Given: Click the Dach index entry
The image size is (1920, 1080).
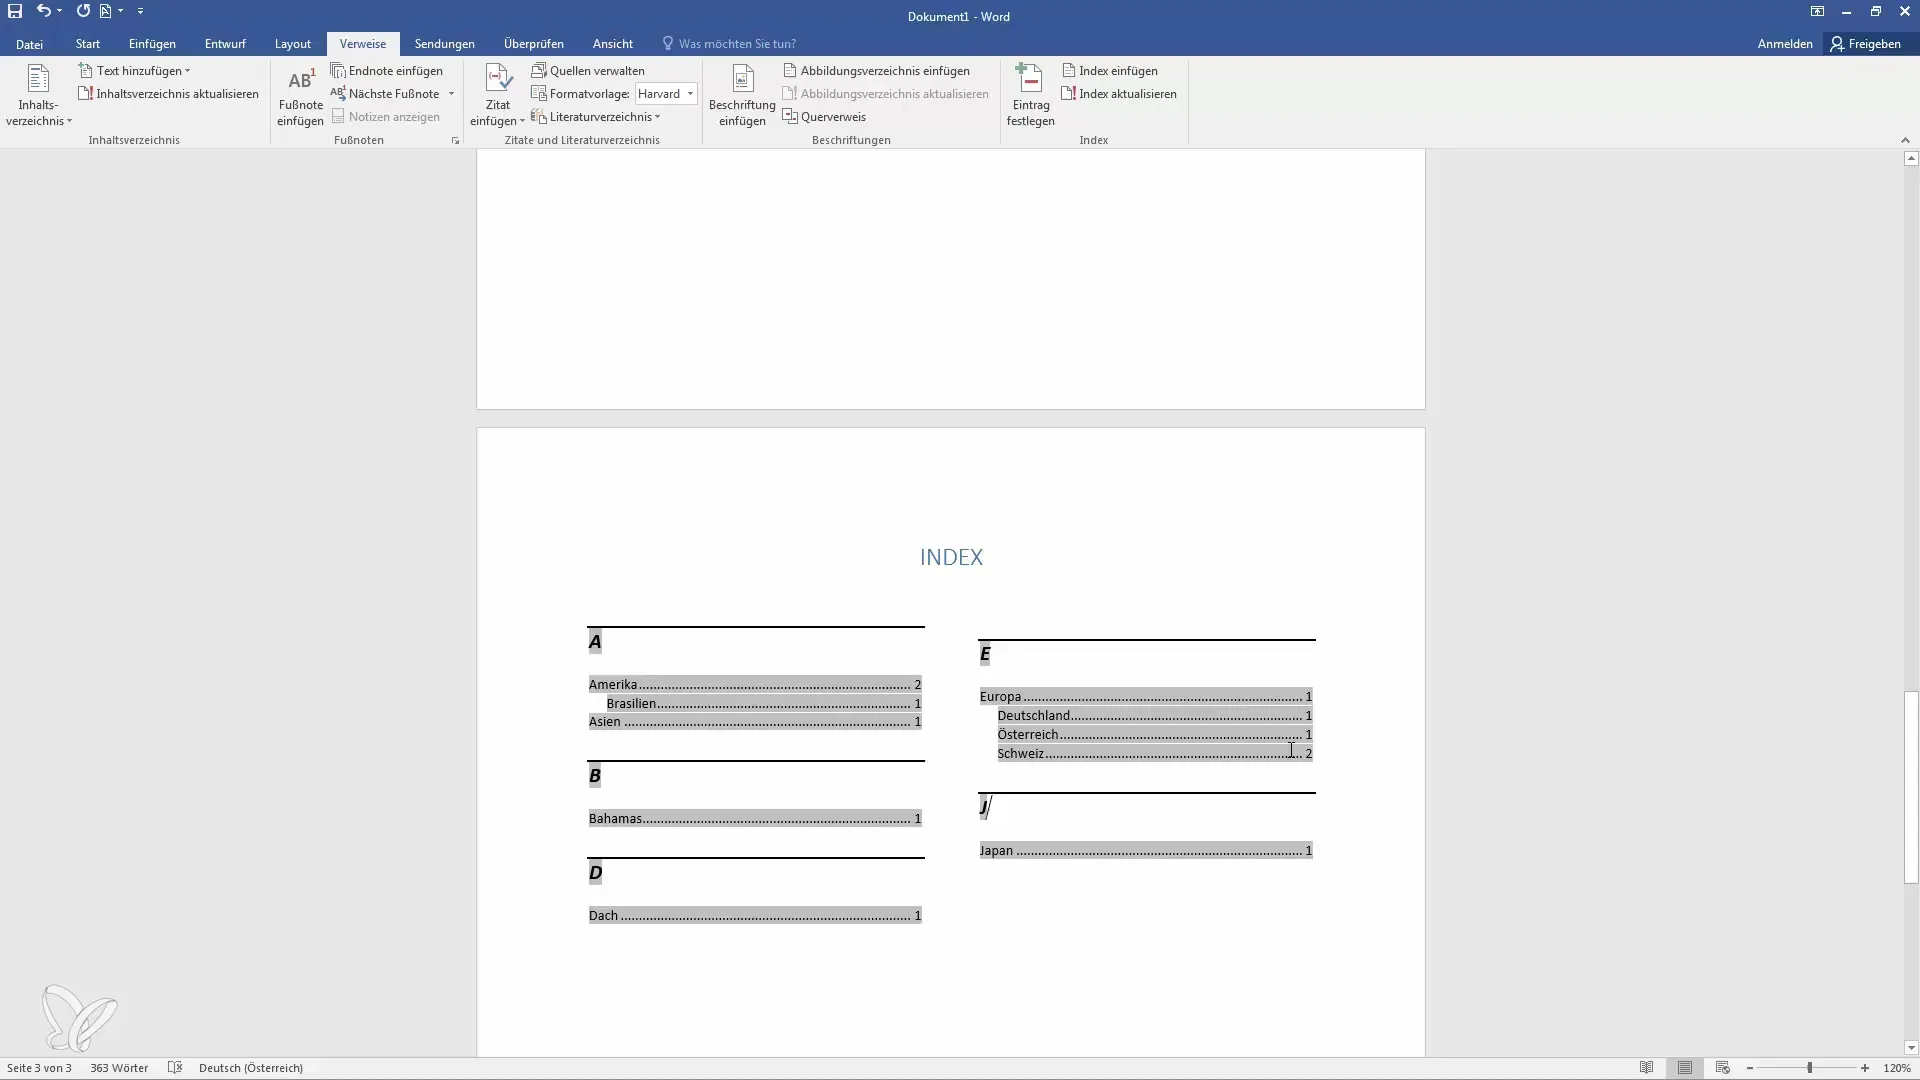Looking at the screenshot, I should 755,916.
